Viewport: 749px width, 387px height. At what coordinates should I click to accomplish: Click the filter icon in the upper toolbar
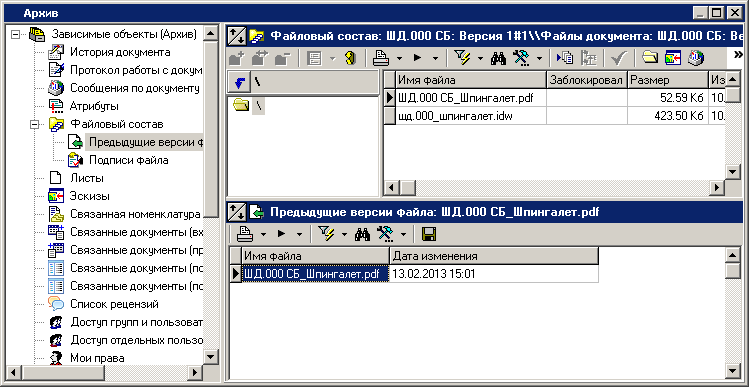point(461,58)
